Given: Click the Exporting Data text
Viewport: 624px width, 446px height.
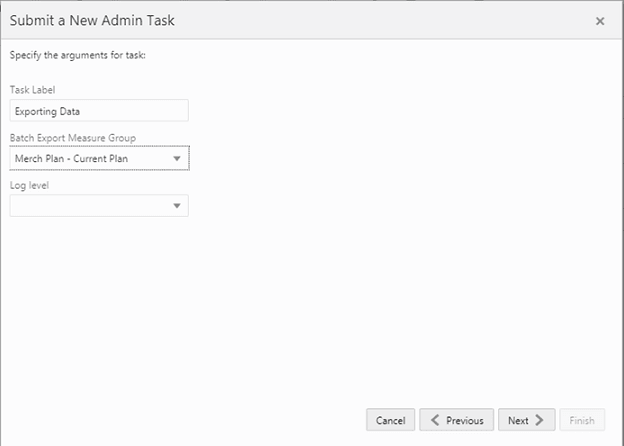Looking at the screenshot, I should coord(48,111).
